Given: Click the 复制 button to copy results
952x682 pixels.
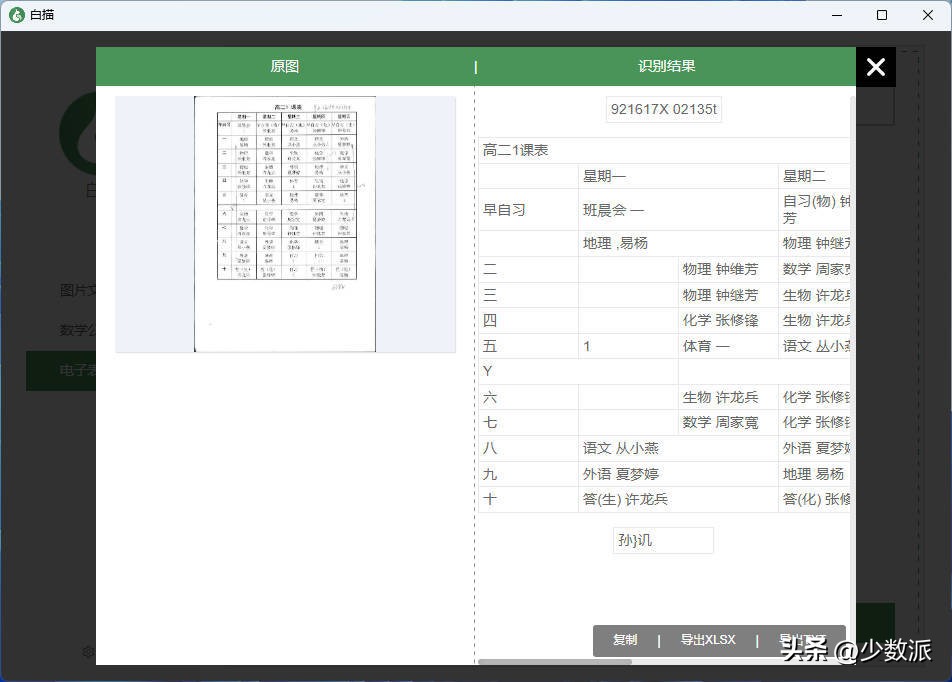Looking at the screenshot, I should click(624, 640).
